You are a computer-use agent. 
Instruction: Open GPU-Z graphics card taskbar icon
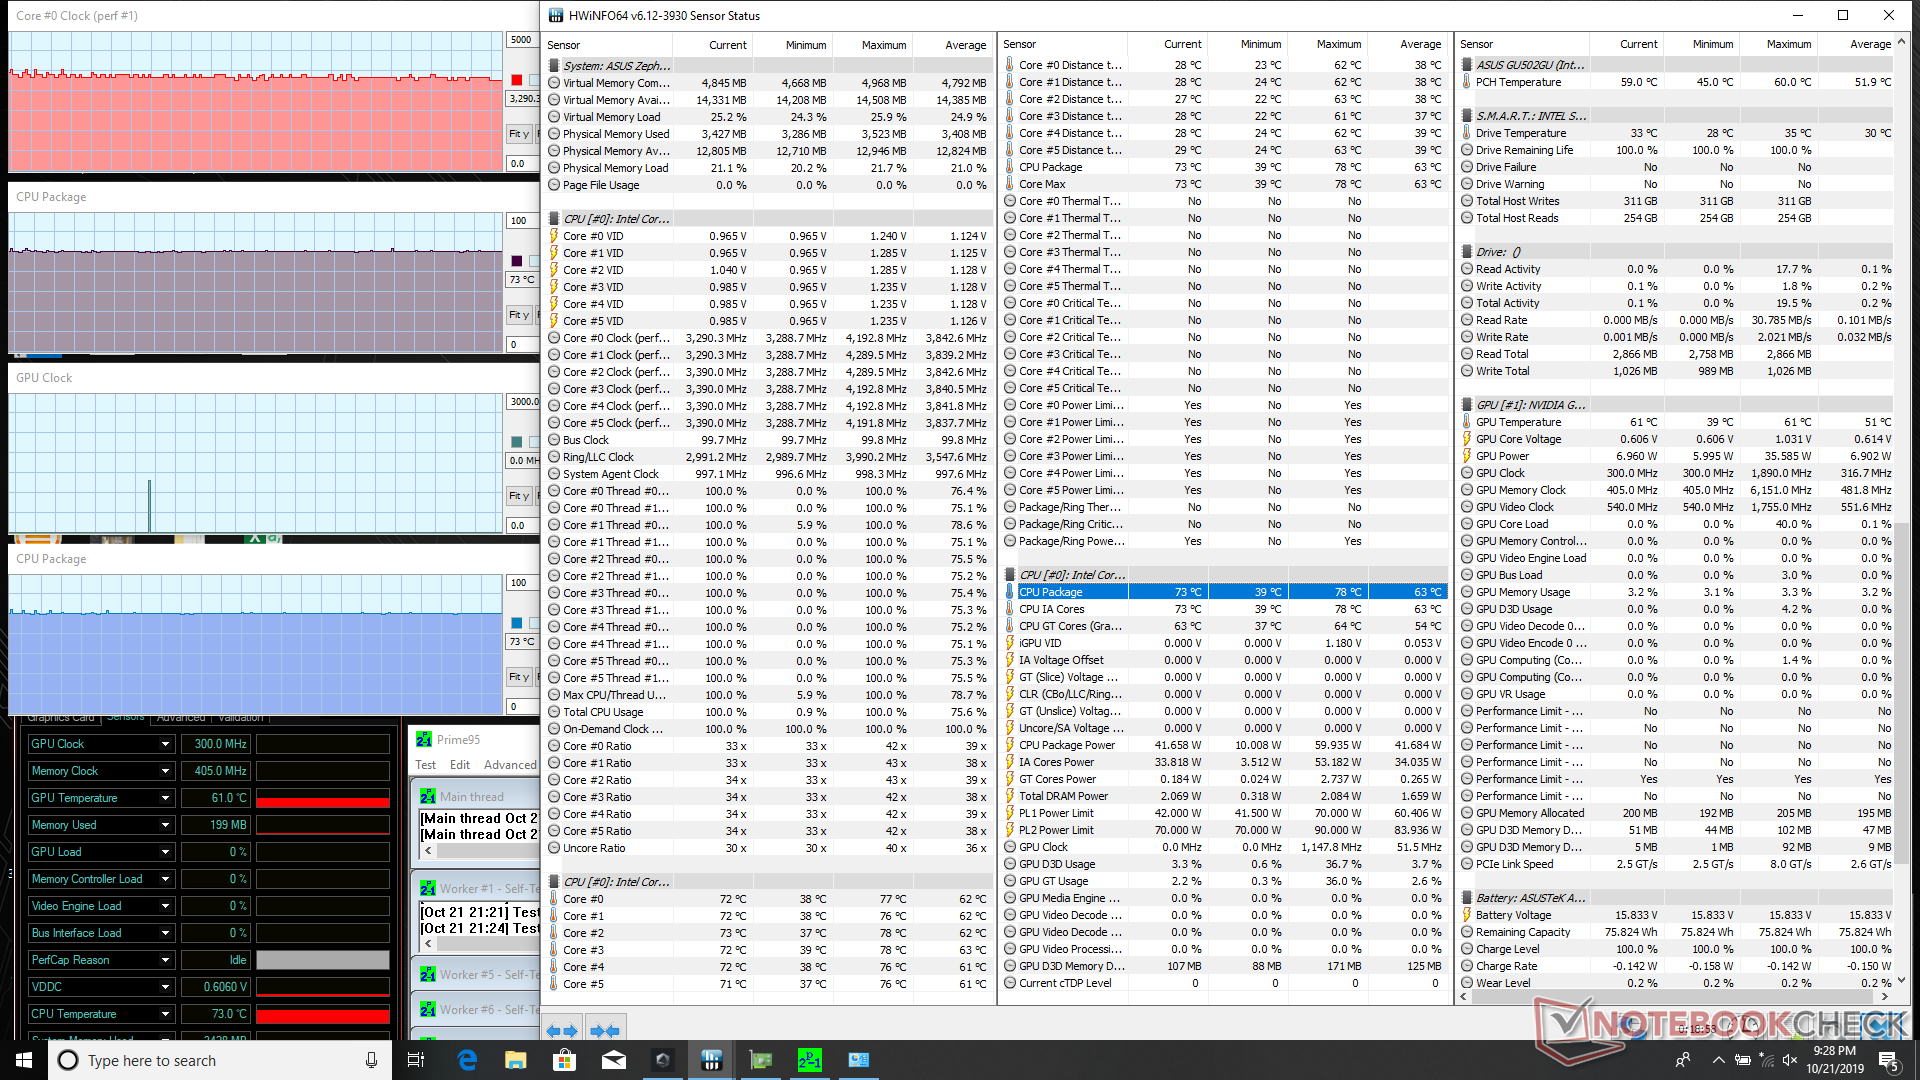click(x=761, y=1060)
